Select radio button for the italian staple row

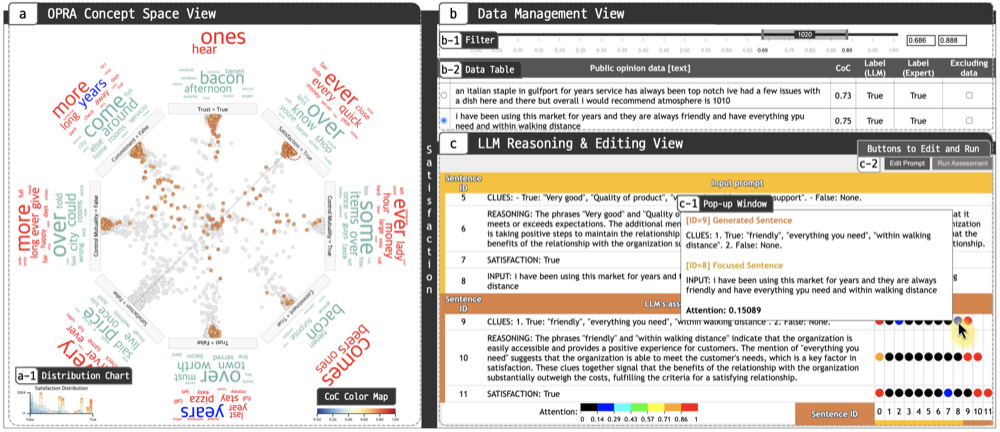click(x=443, y=94)
